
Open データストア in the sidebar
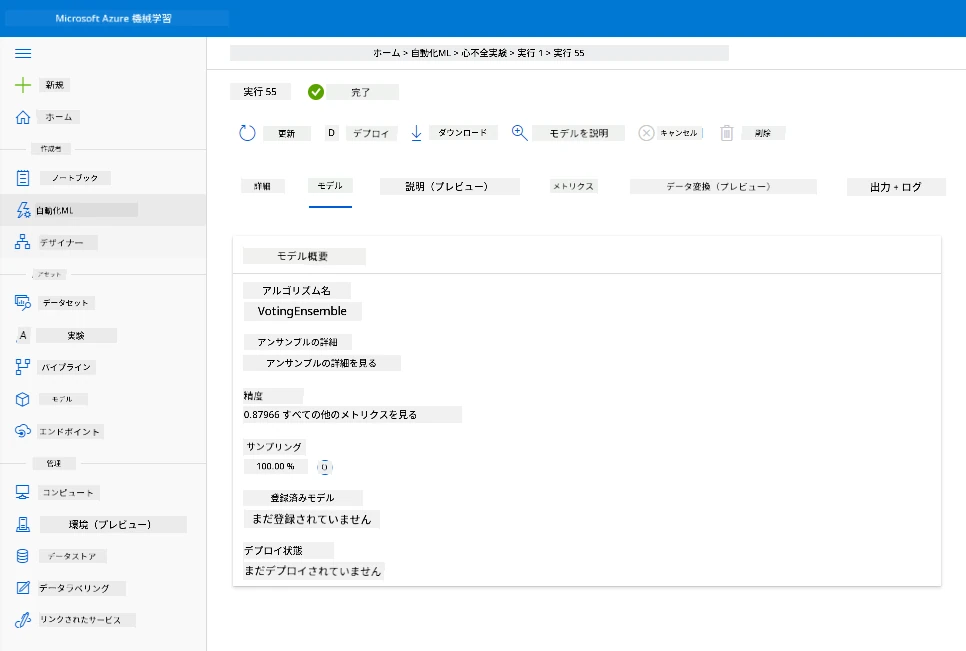click(x=73, y=556)
